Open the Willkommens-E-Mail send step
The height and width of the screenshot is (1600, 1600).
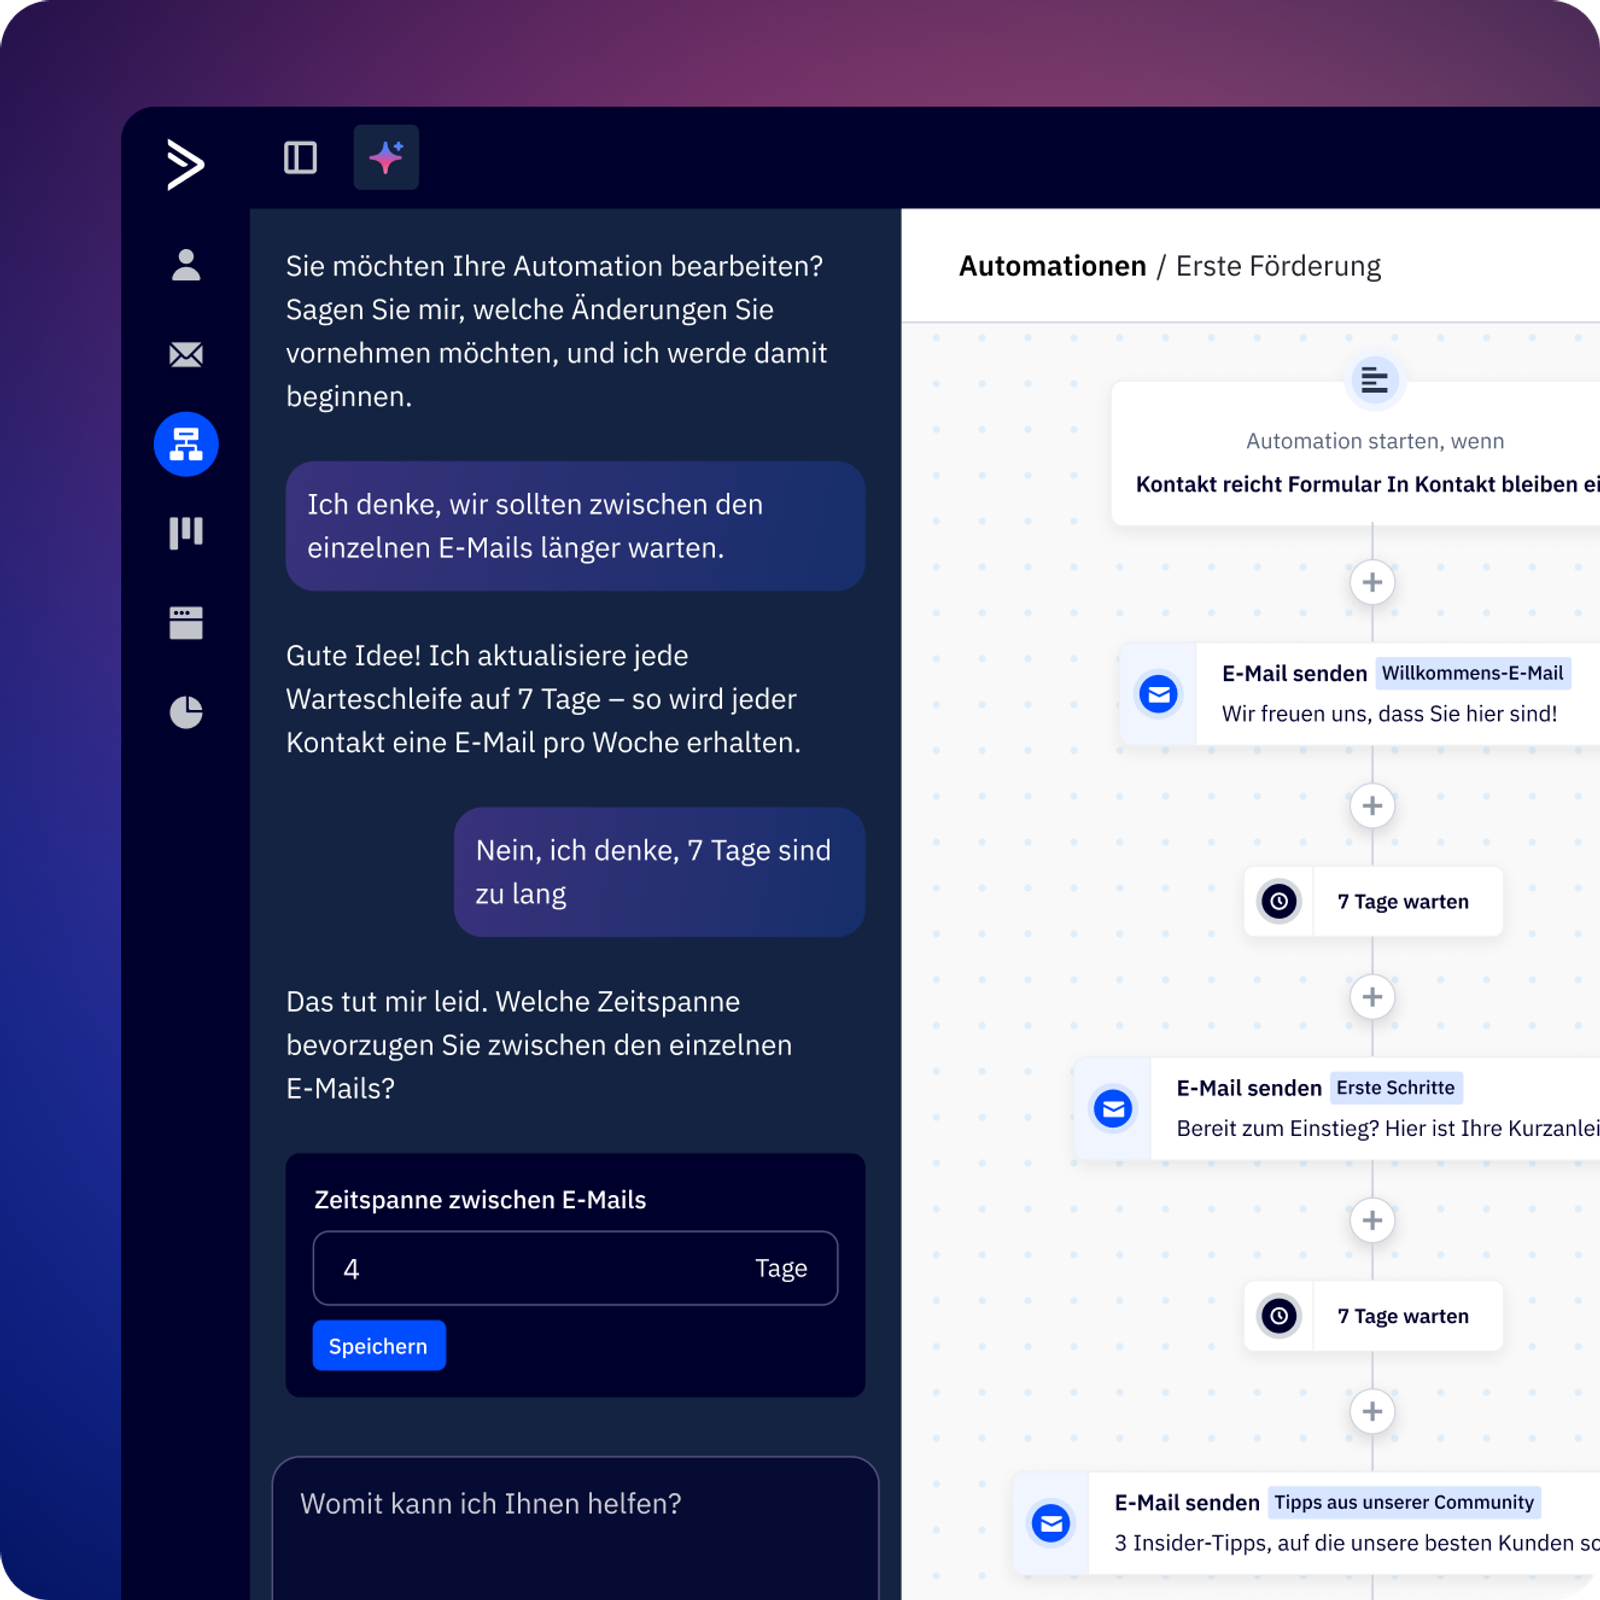coord(1390,694)
